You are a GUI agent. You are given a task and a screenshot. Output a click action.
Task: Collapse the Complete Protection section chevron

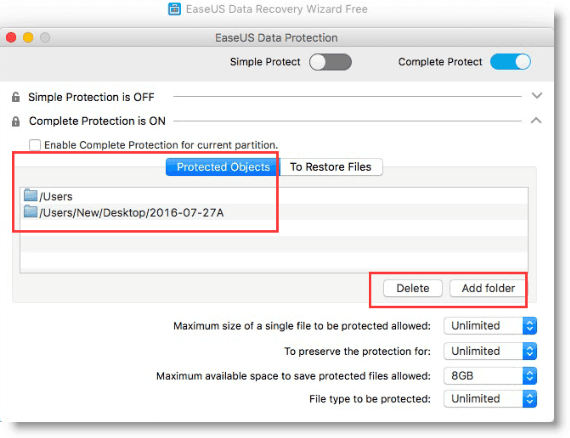(536, 120)
